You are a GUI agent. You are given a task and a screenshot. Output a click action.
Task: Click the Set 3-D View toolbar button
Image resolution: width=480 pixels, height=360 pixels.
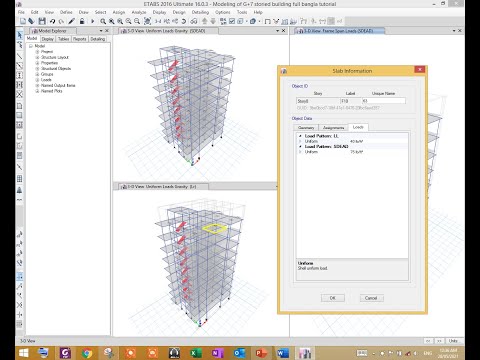[158, 21]
